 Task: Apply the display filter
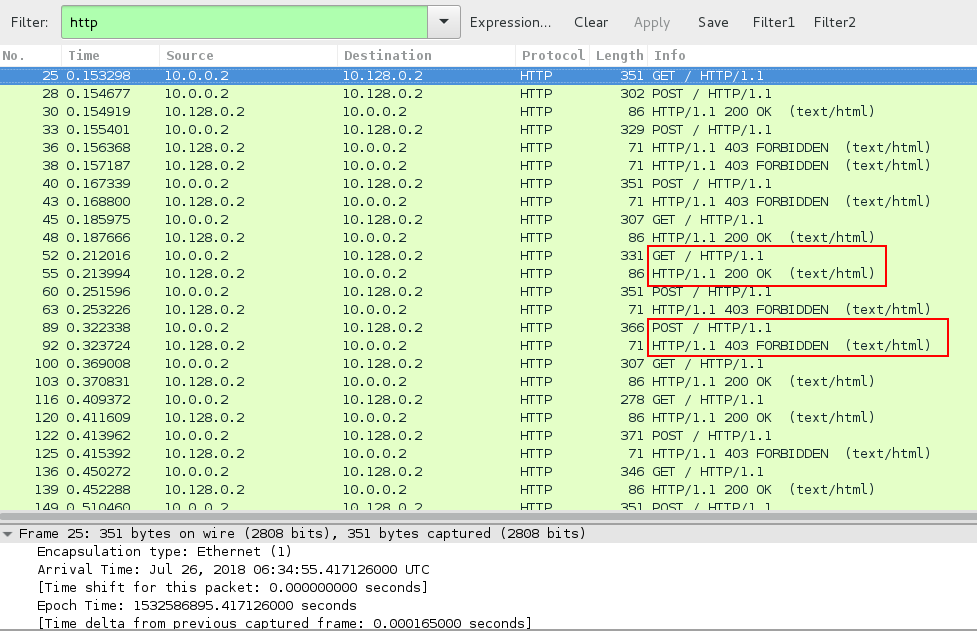652,22
